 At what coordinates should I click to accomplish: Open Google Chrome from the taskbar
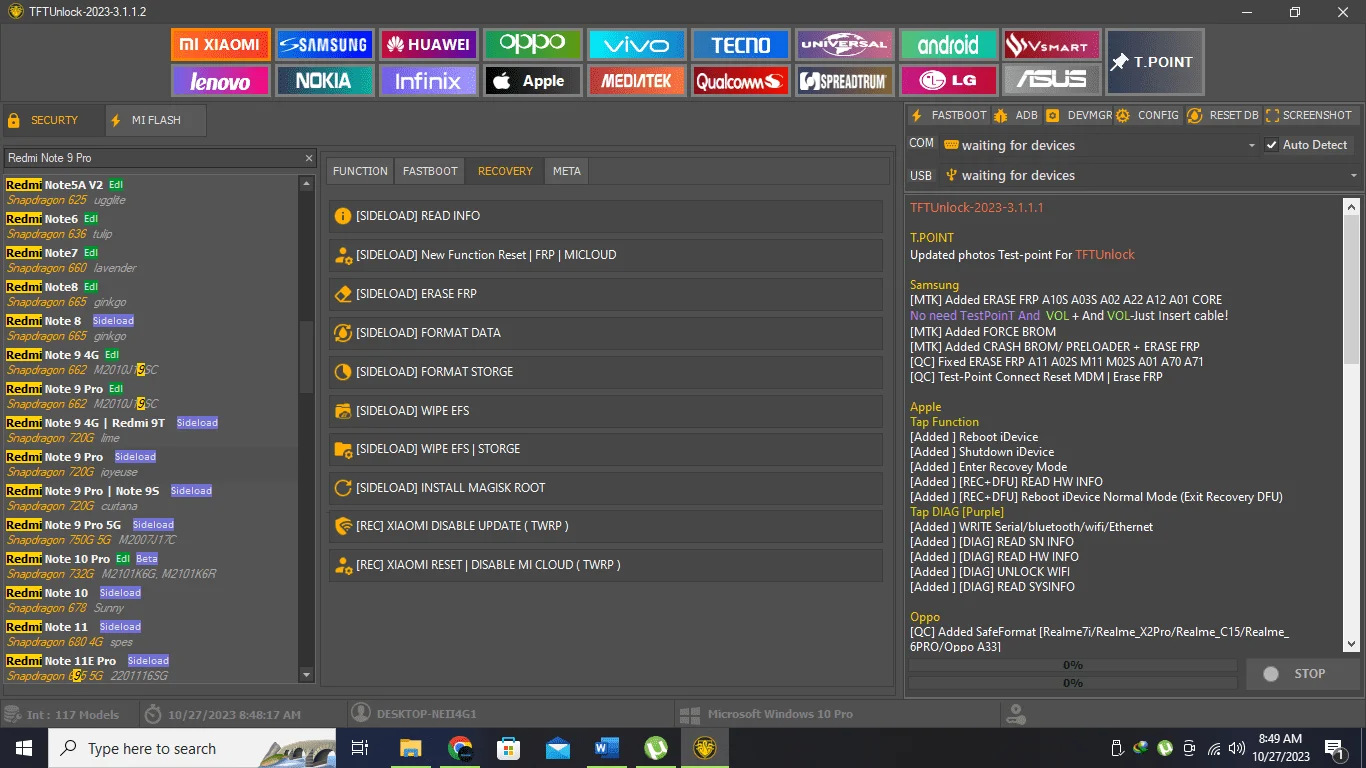460,748
